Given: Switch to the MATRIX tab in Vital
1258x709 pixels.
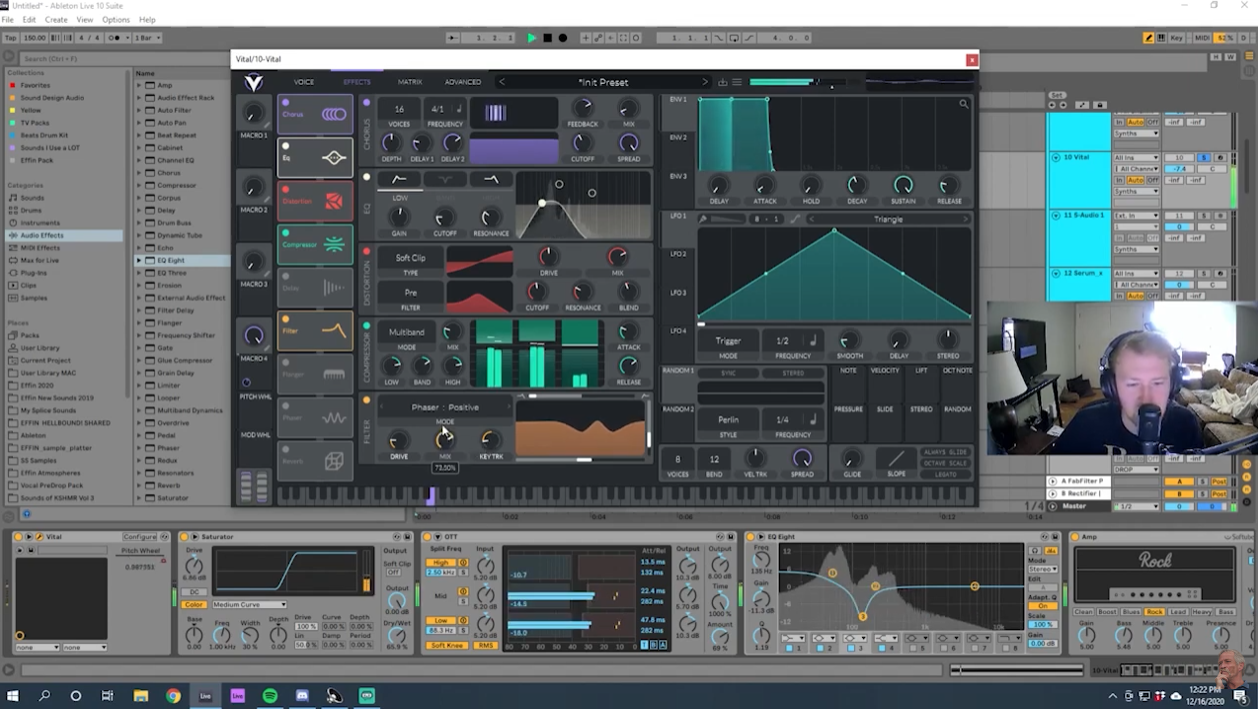Looking at the screenshot, I should [x=410, y=82].
